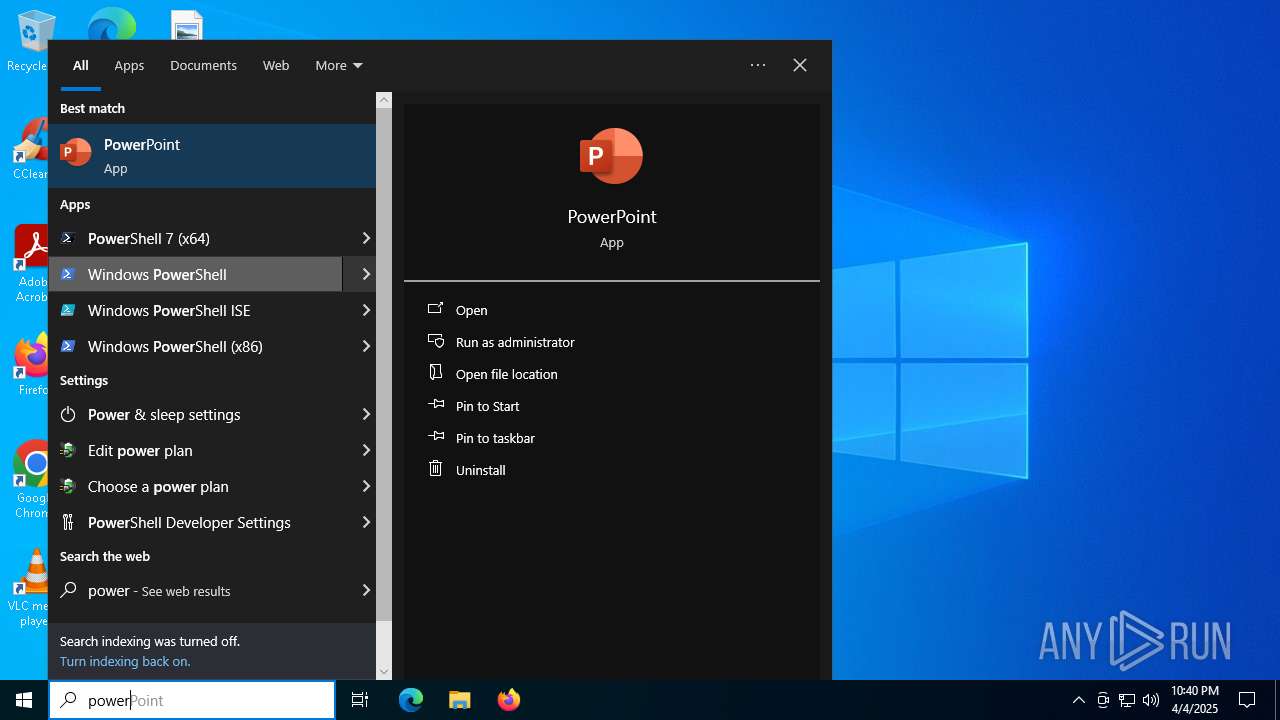The height and width of the screenshot is (720, 1280).
Task: Click power See web results entry
Action: (x=195, y=590)
